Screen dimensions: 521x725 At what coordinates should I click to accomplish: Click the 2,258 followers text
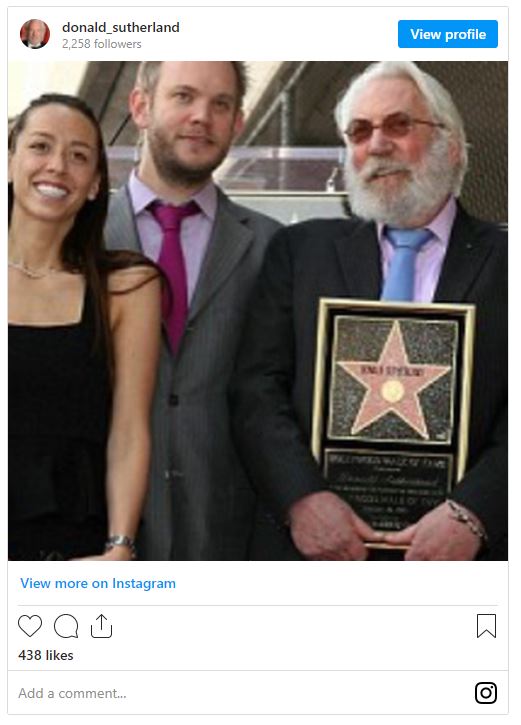(102, 44)
